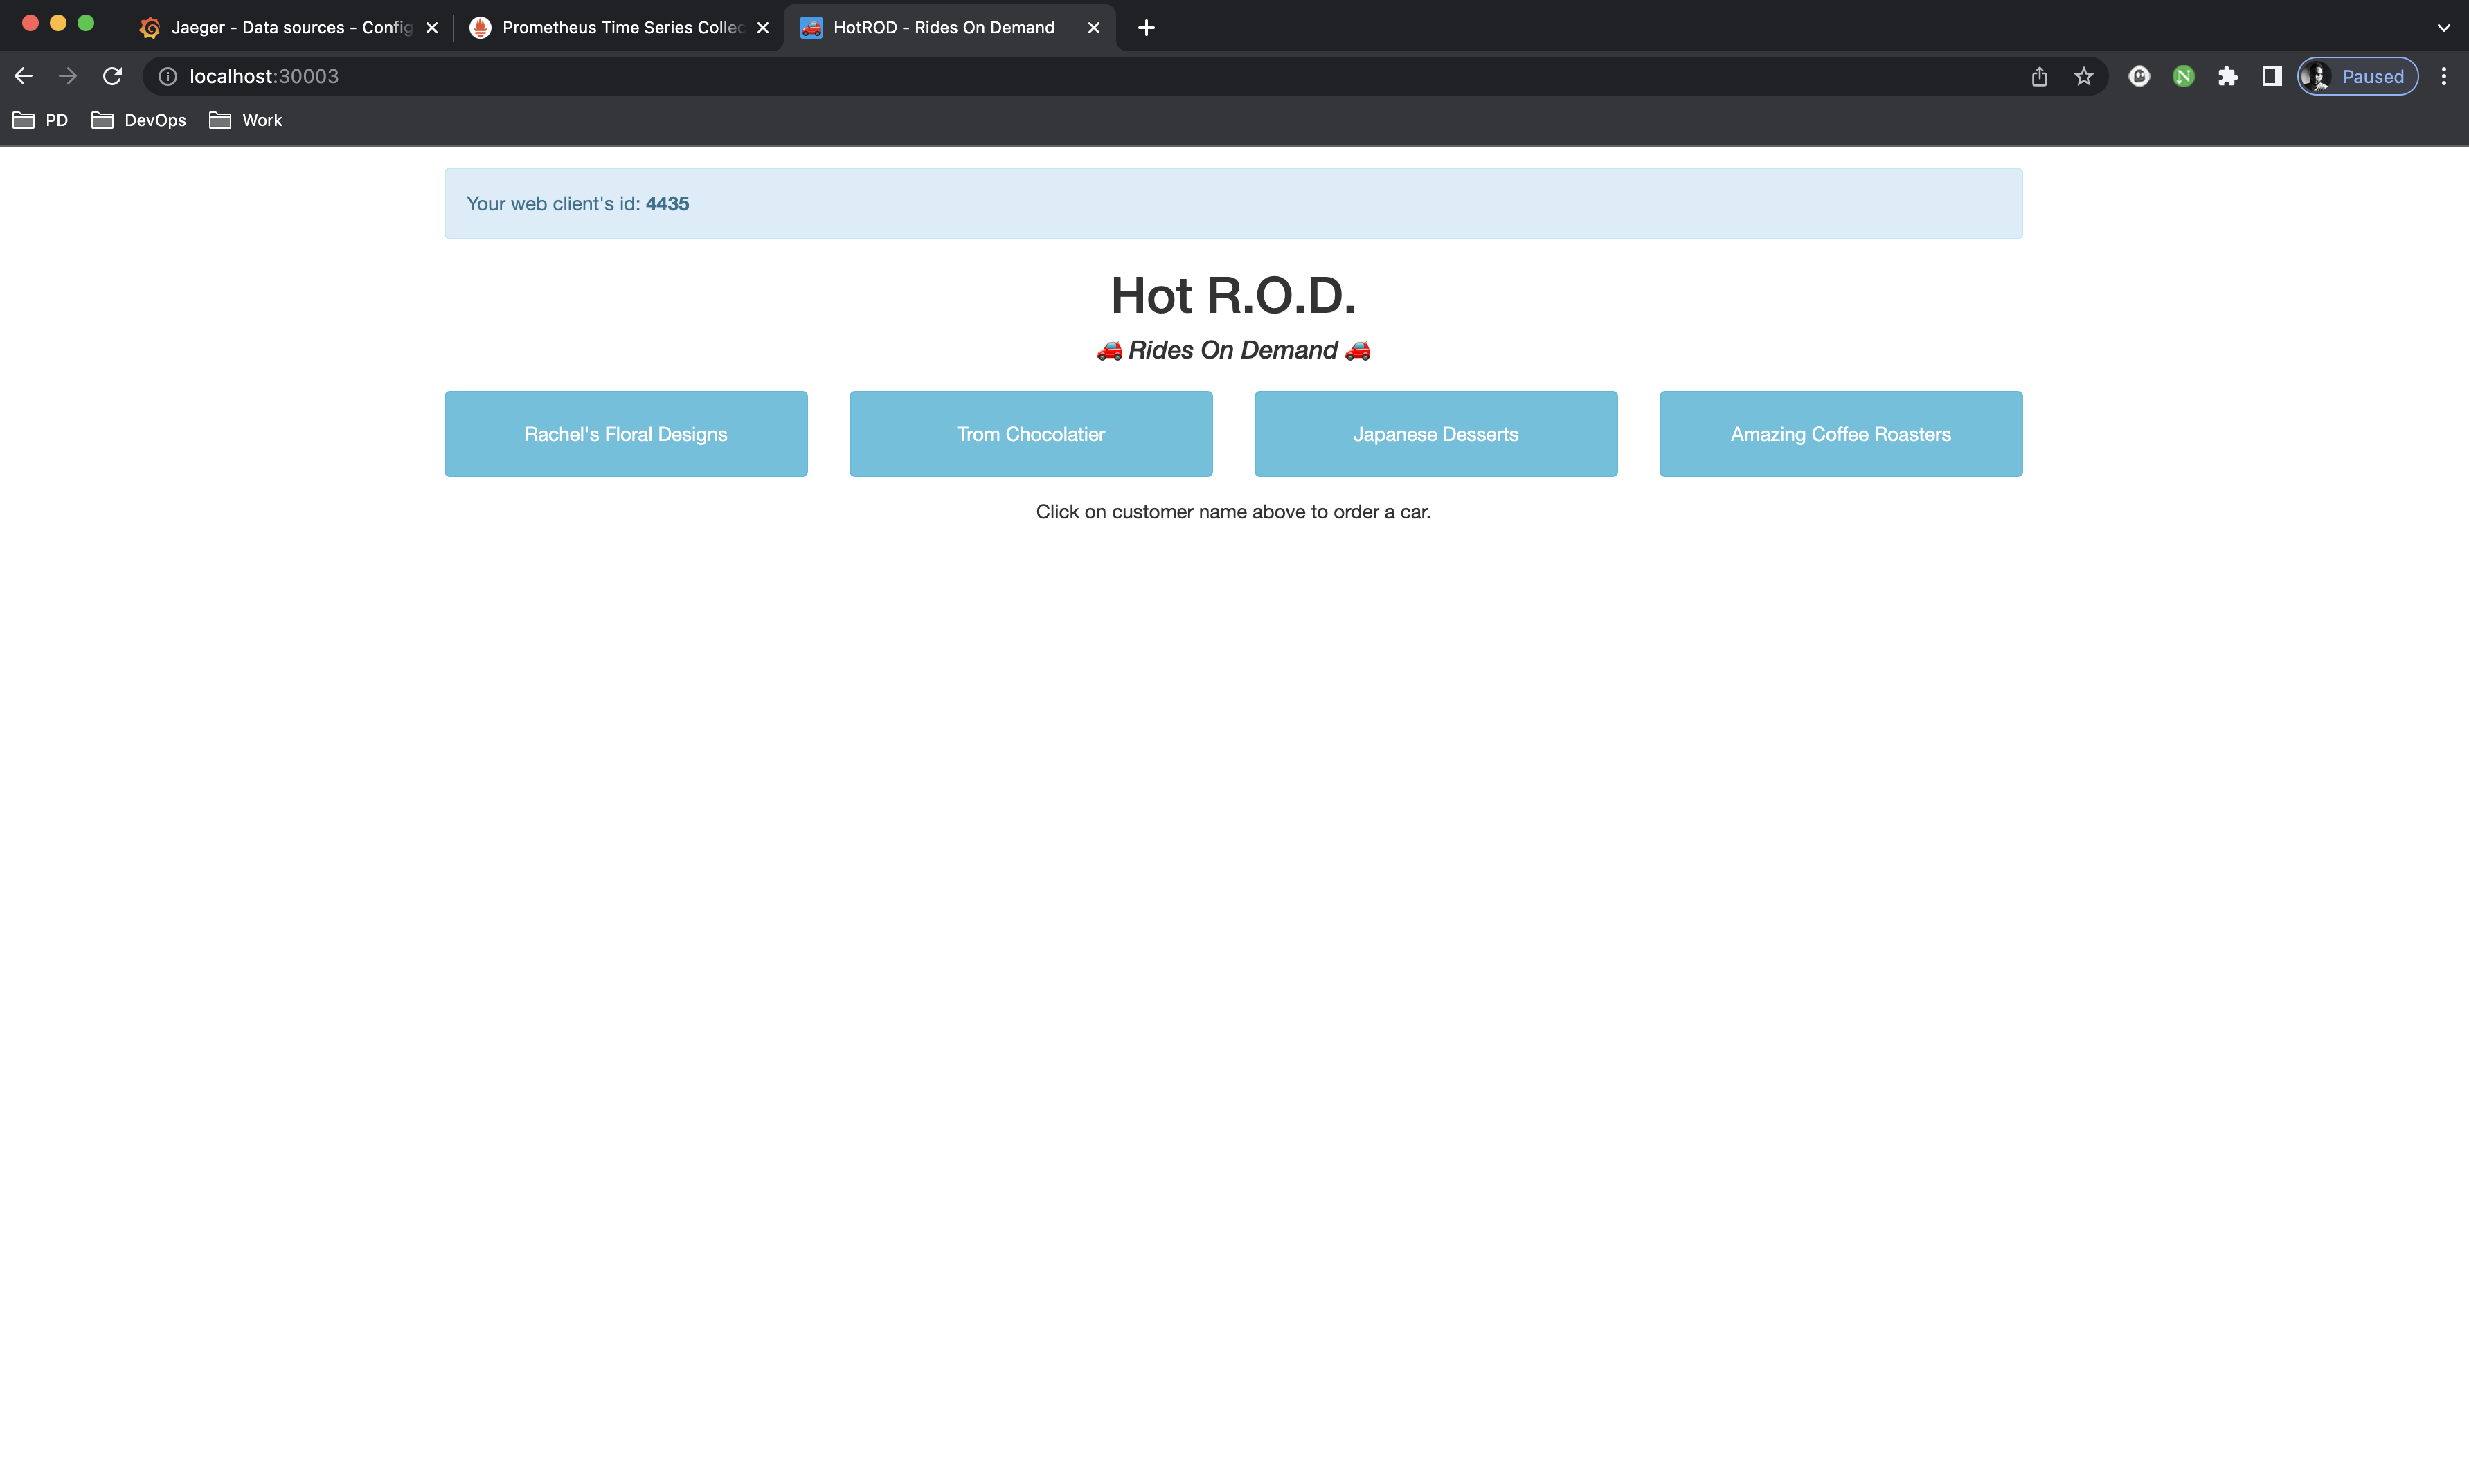
Task: Bookmark this page with the star
Action: coord(2083,76)
